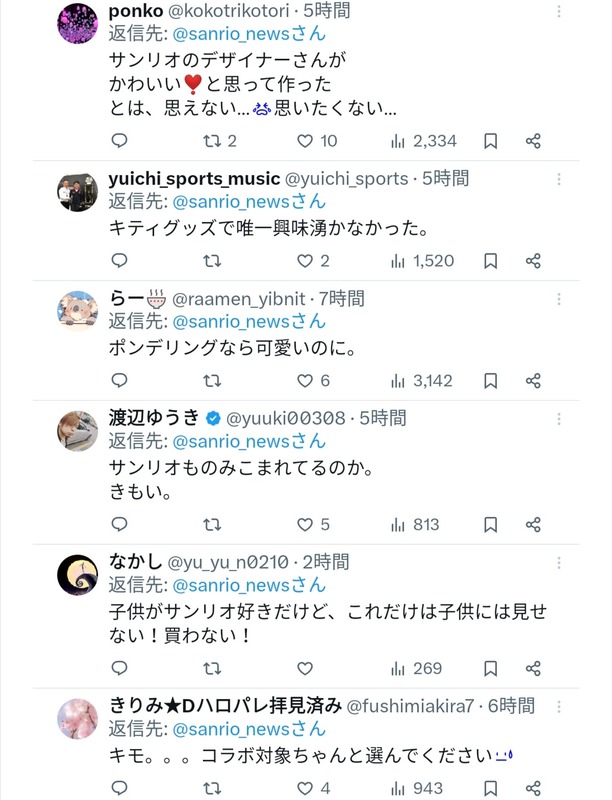The width and height of the screenshot is (612, 800).
Task: Like ponko's tweet with 10 likes
Action: (317, 141)
